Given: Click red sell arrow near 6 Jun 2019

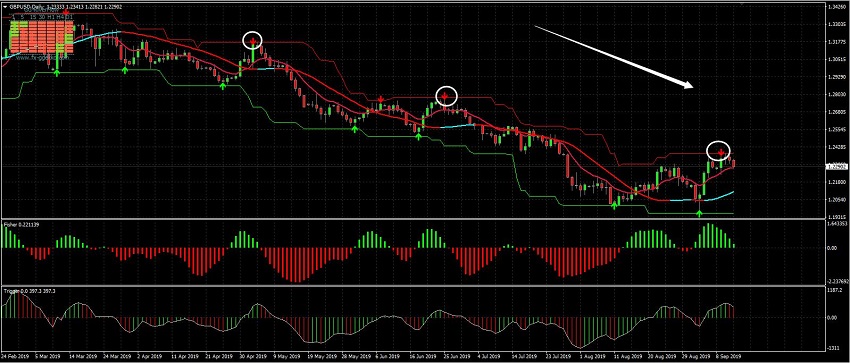Looking at the screenshot, I should (x=381, y=99).
